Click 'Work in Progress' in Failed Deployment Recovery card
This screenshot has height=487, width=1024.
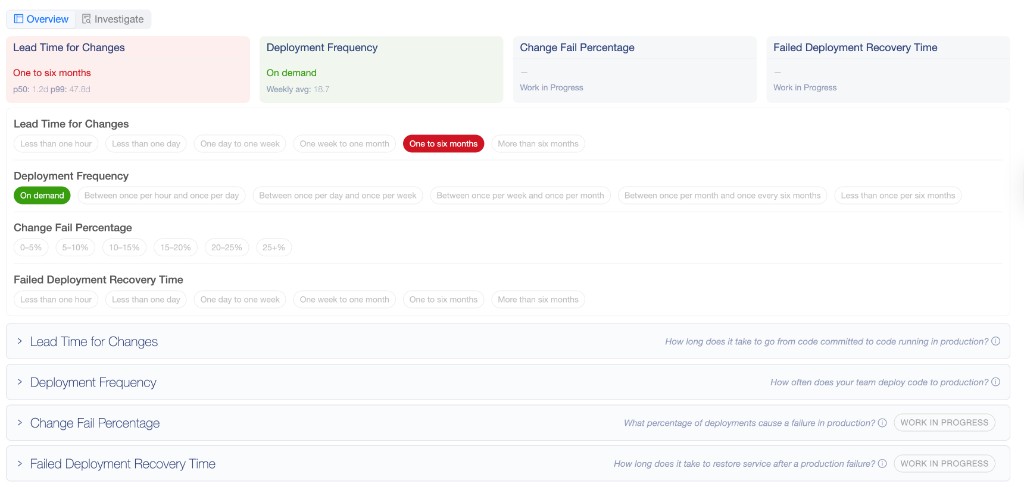tap(805, 87)
